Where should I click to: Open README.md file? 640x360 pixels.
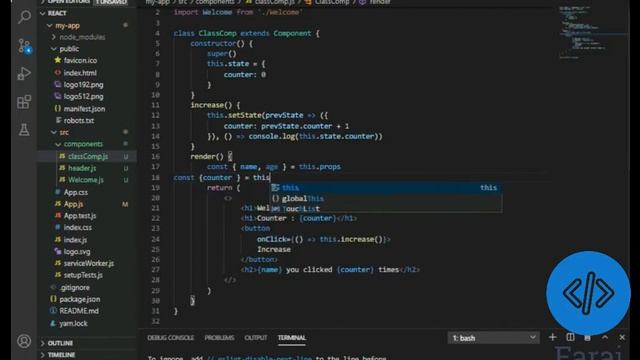coord(79,311)
